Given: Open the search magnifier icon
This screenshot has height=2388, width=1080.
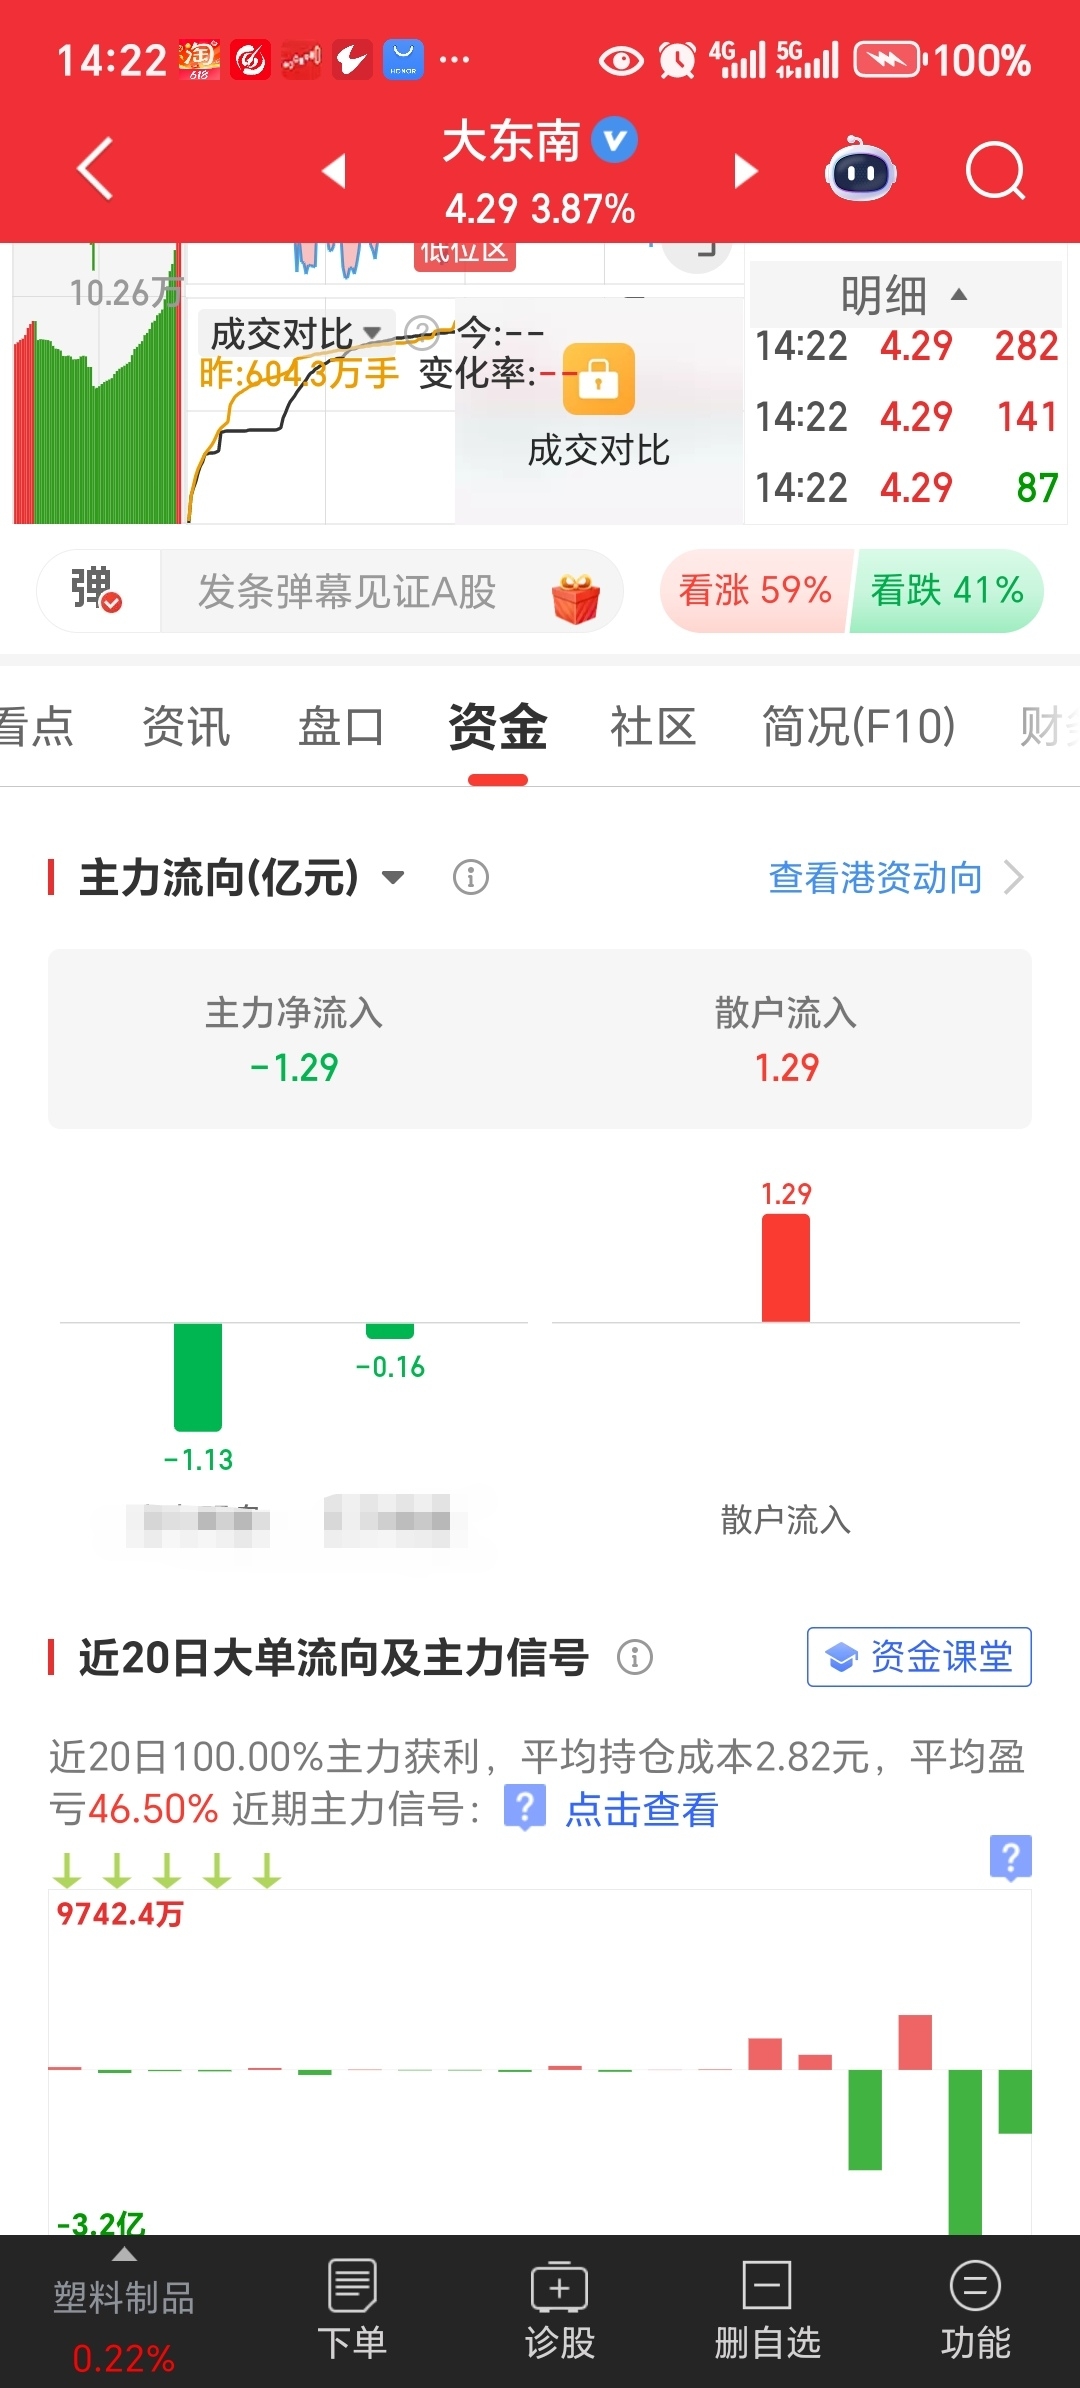Looking at the screenshot, I should tap(996, 171).
